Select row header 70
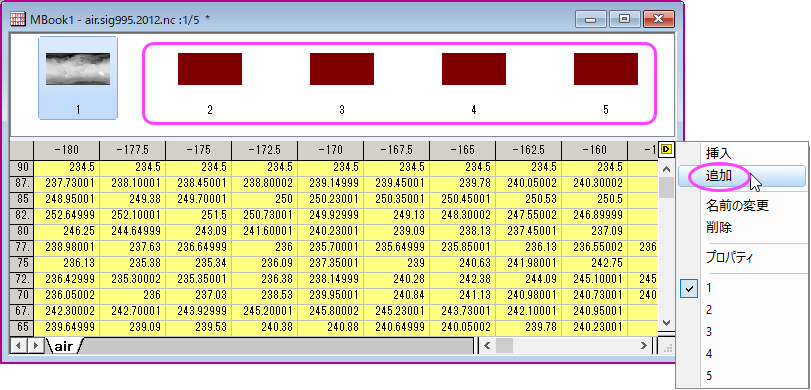Image resolution: width=811 pixels, height=390 pixels. [22, 296]
